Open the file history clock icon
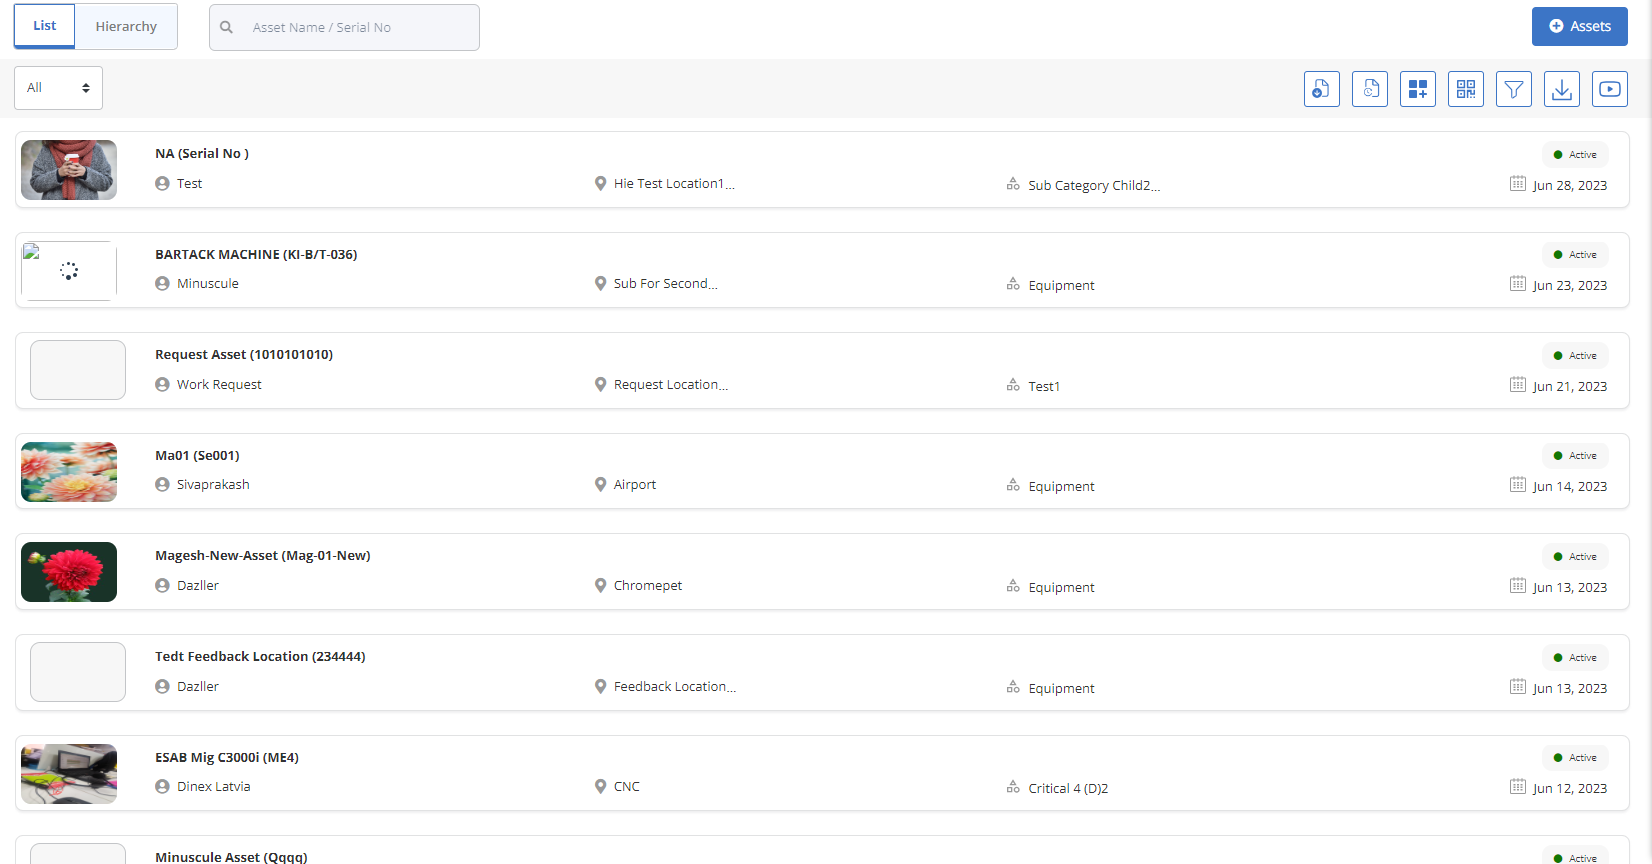1652x864 pixels. [x=1369, y=89]
